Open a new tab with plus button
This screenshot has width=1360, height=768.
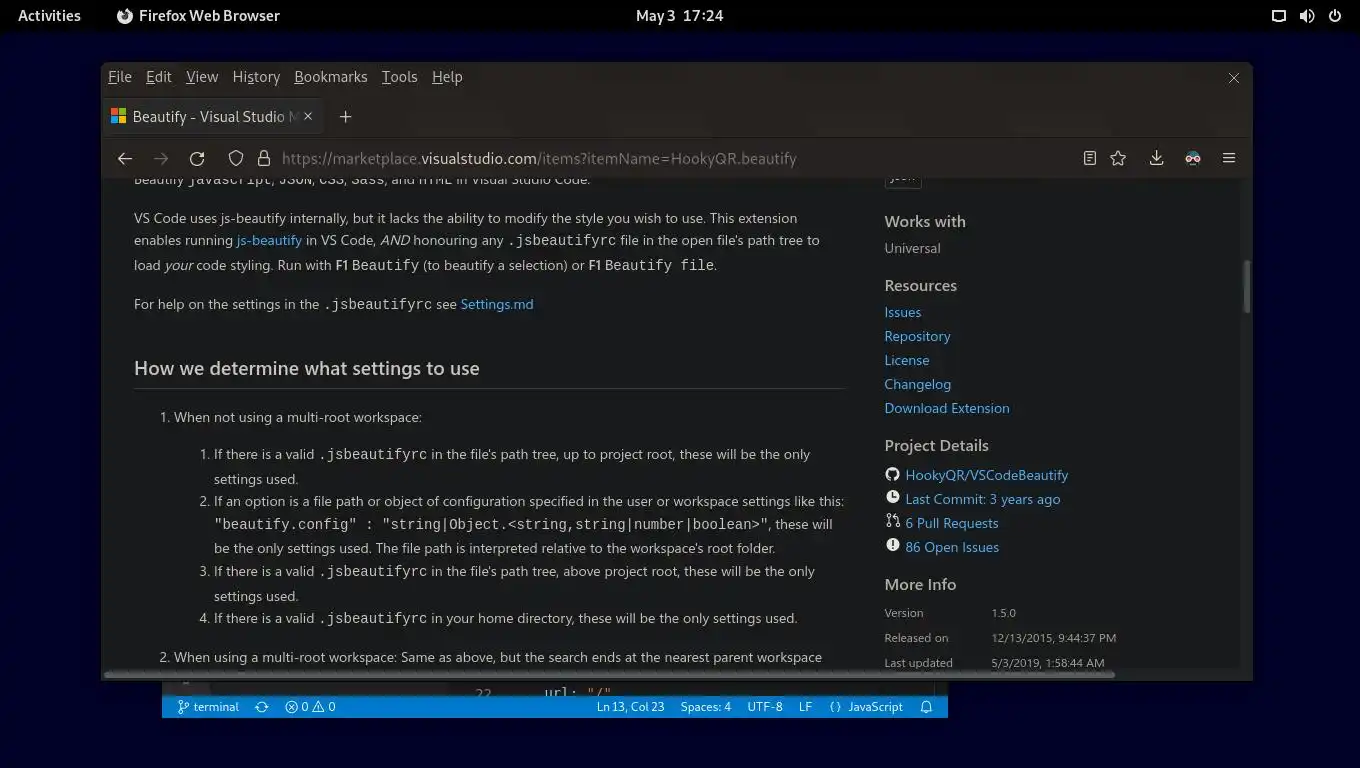345,117
